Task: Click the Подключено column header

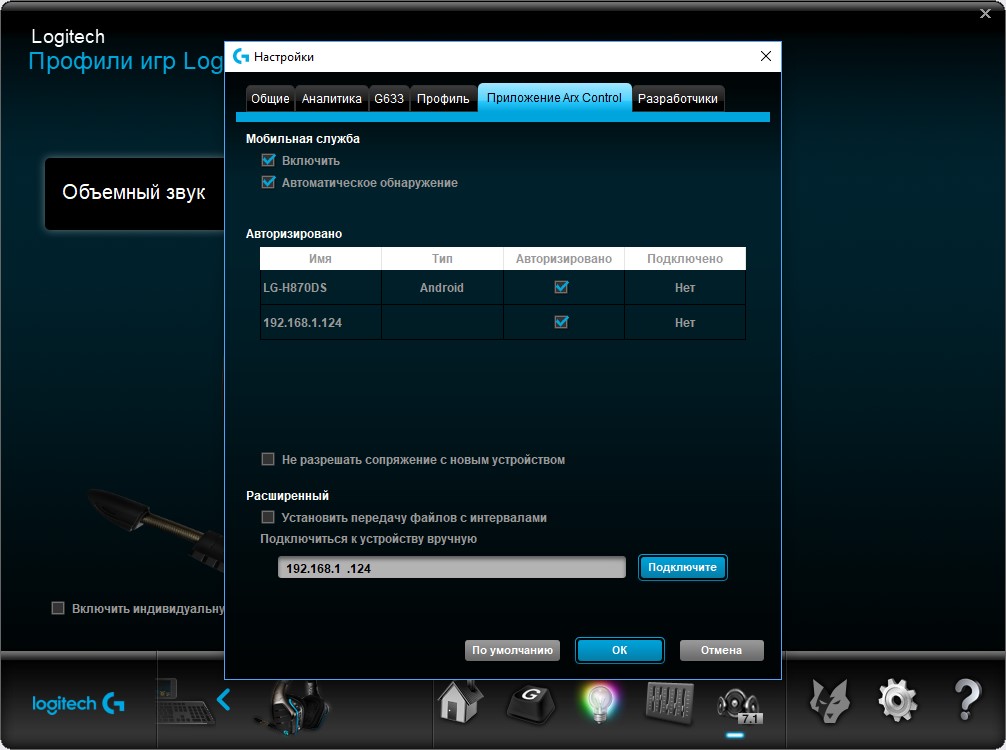Action: (x=685, y=259)
